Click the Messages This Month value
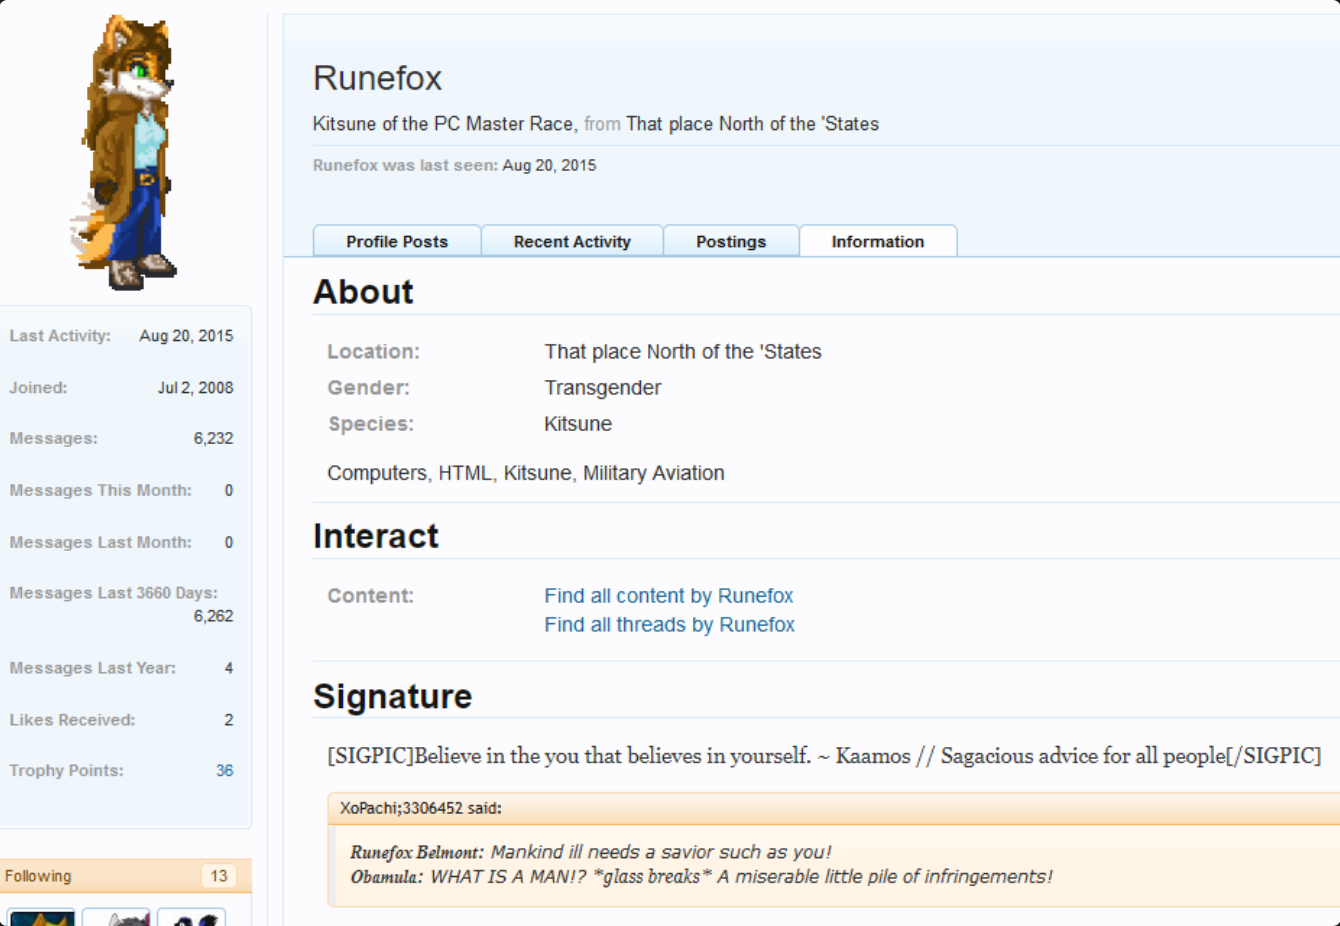This screenshot has width=1340, height=926. click(229, 491)
